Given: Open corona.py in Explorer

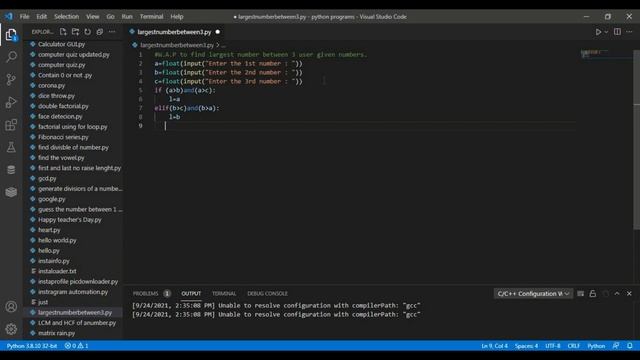Looking at the screenshot, I should tap(51, 85).
